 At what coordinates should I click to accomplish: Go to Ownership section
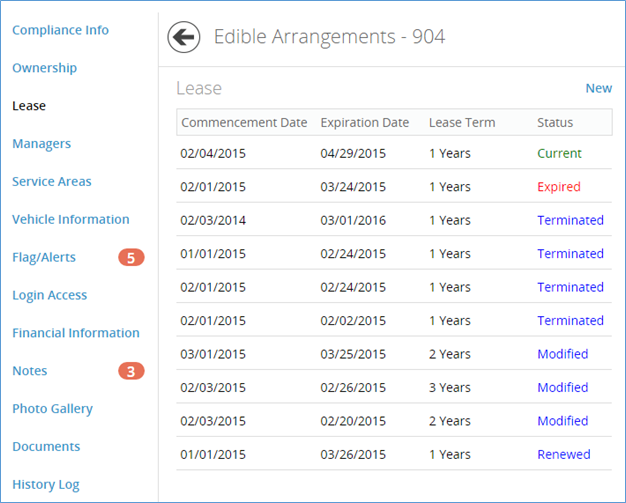click(44, 68)
